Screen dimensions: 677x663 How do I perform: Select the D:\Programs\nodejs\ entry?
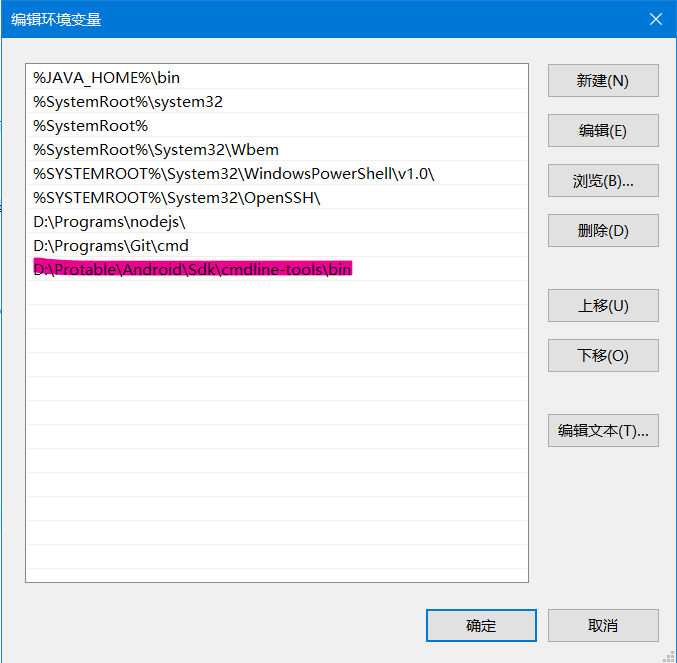277,221
